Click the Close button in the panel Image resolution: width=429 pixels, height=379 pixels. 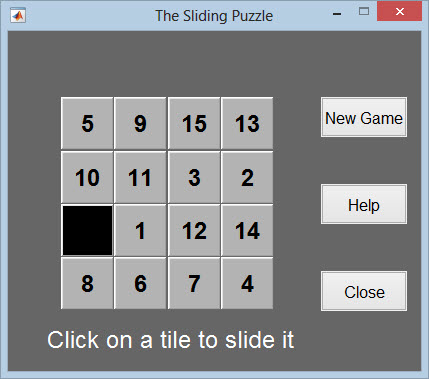364,291
